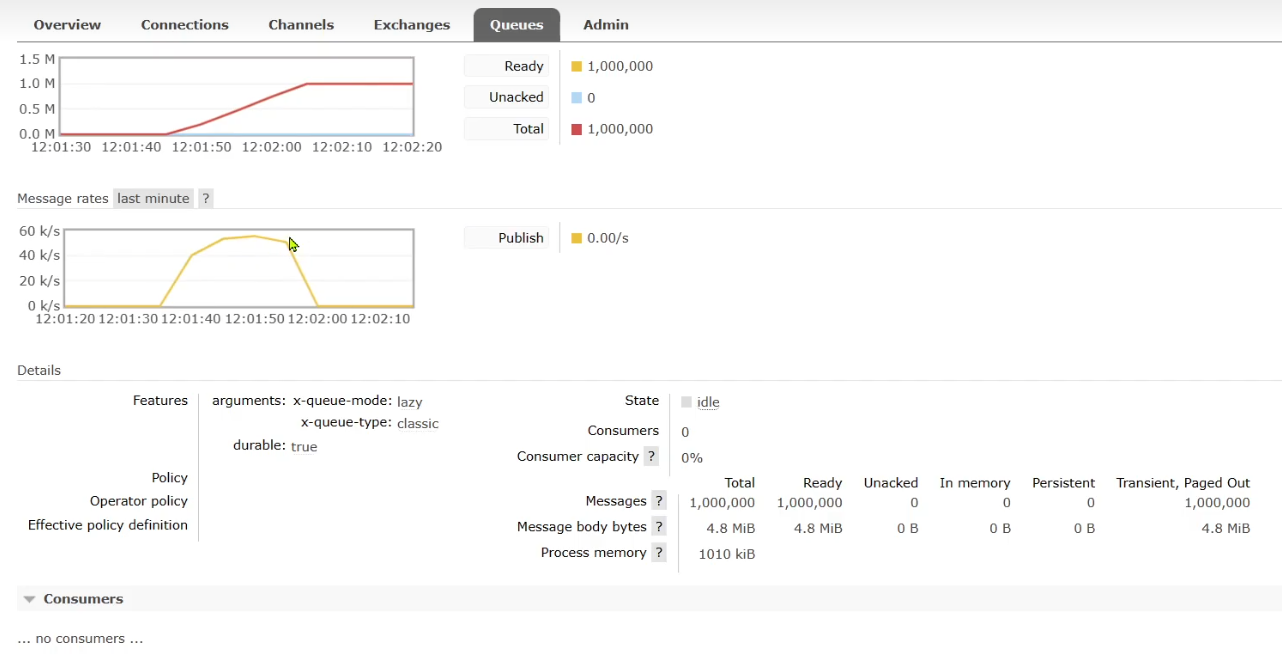Change the 'last minute' time range

153,198
